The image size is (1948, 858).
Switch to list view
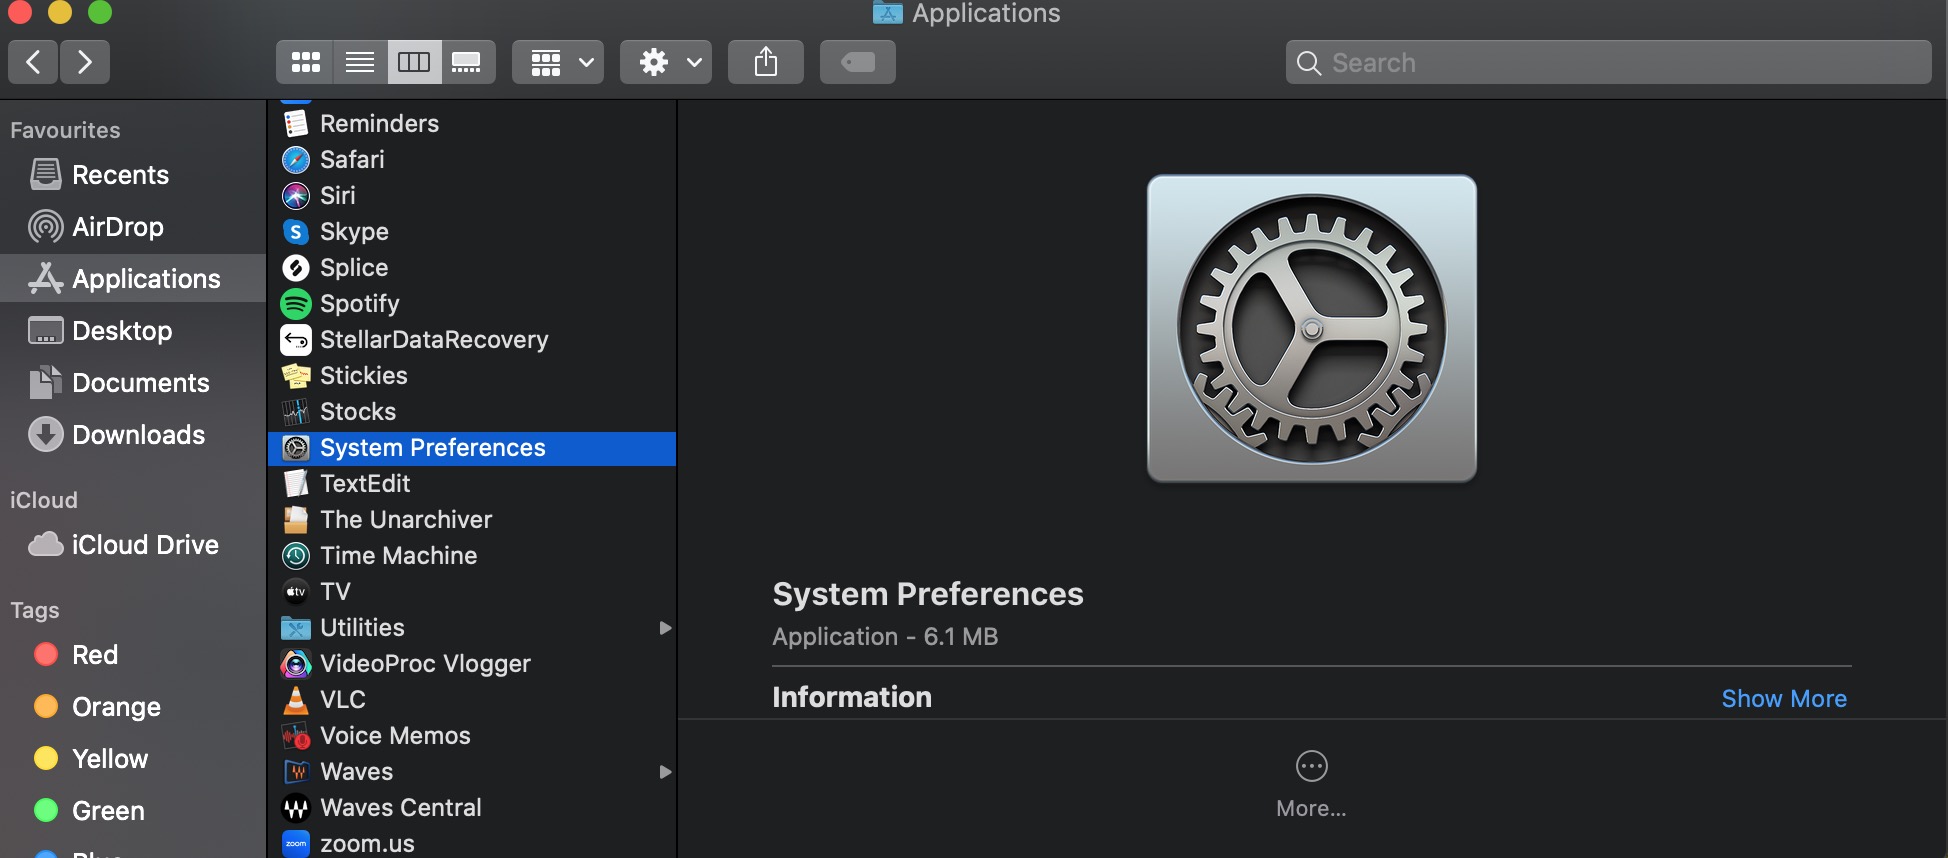360,62
